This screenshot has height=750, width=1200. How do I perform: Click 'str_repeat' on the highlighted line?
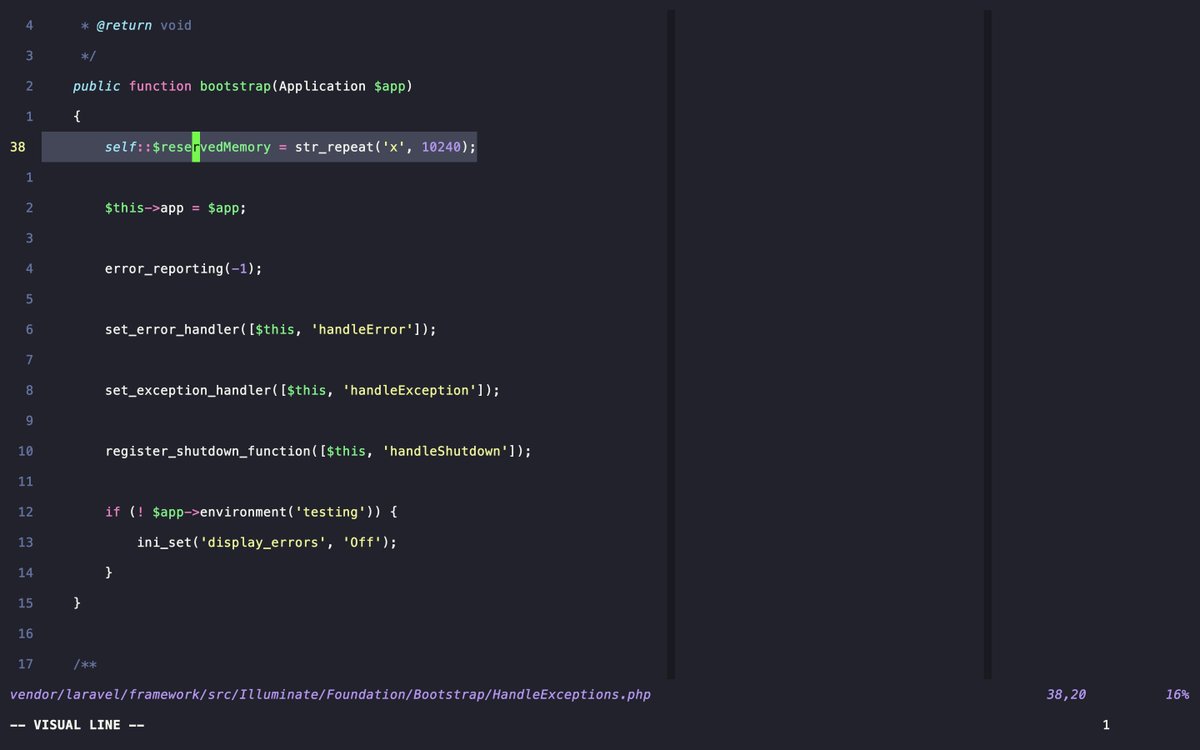[334, 147]
